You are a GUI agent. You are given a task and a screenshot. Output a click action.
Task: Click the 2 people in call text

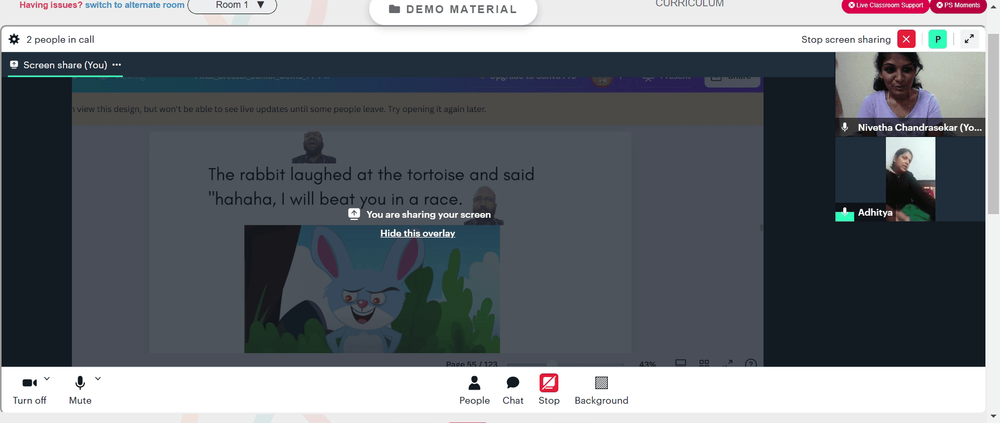tap(61, 40)
